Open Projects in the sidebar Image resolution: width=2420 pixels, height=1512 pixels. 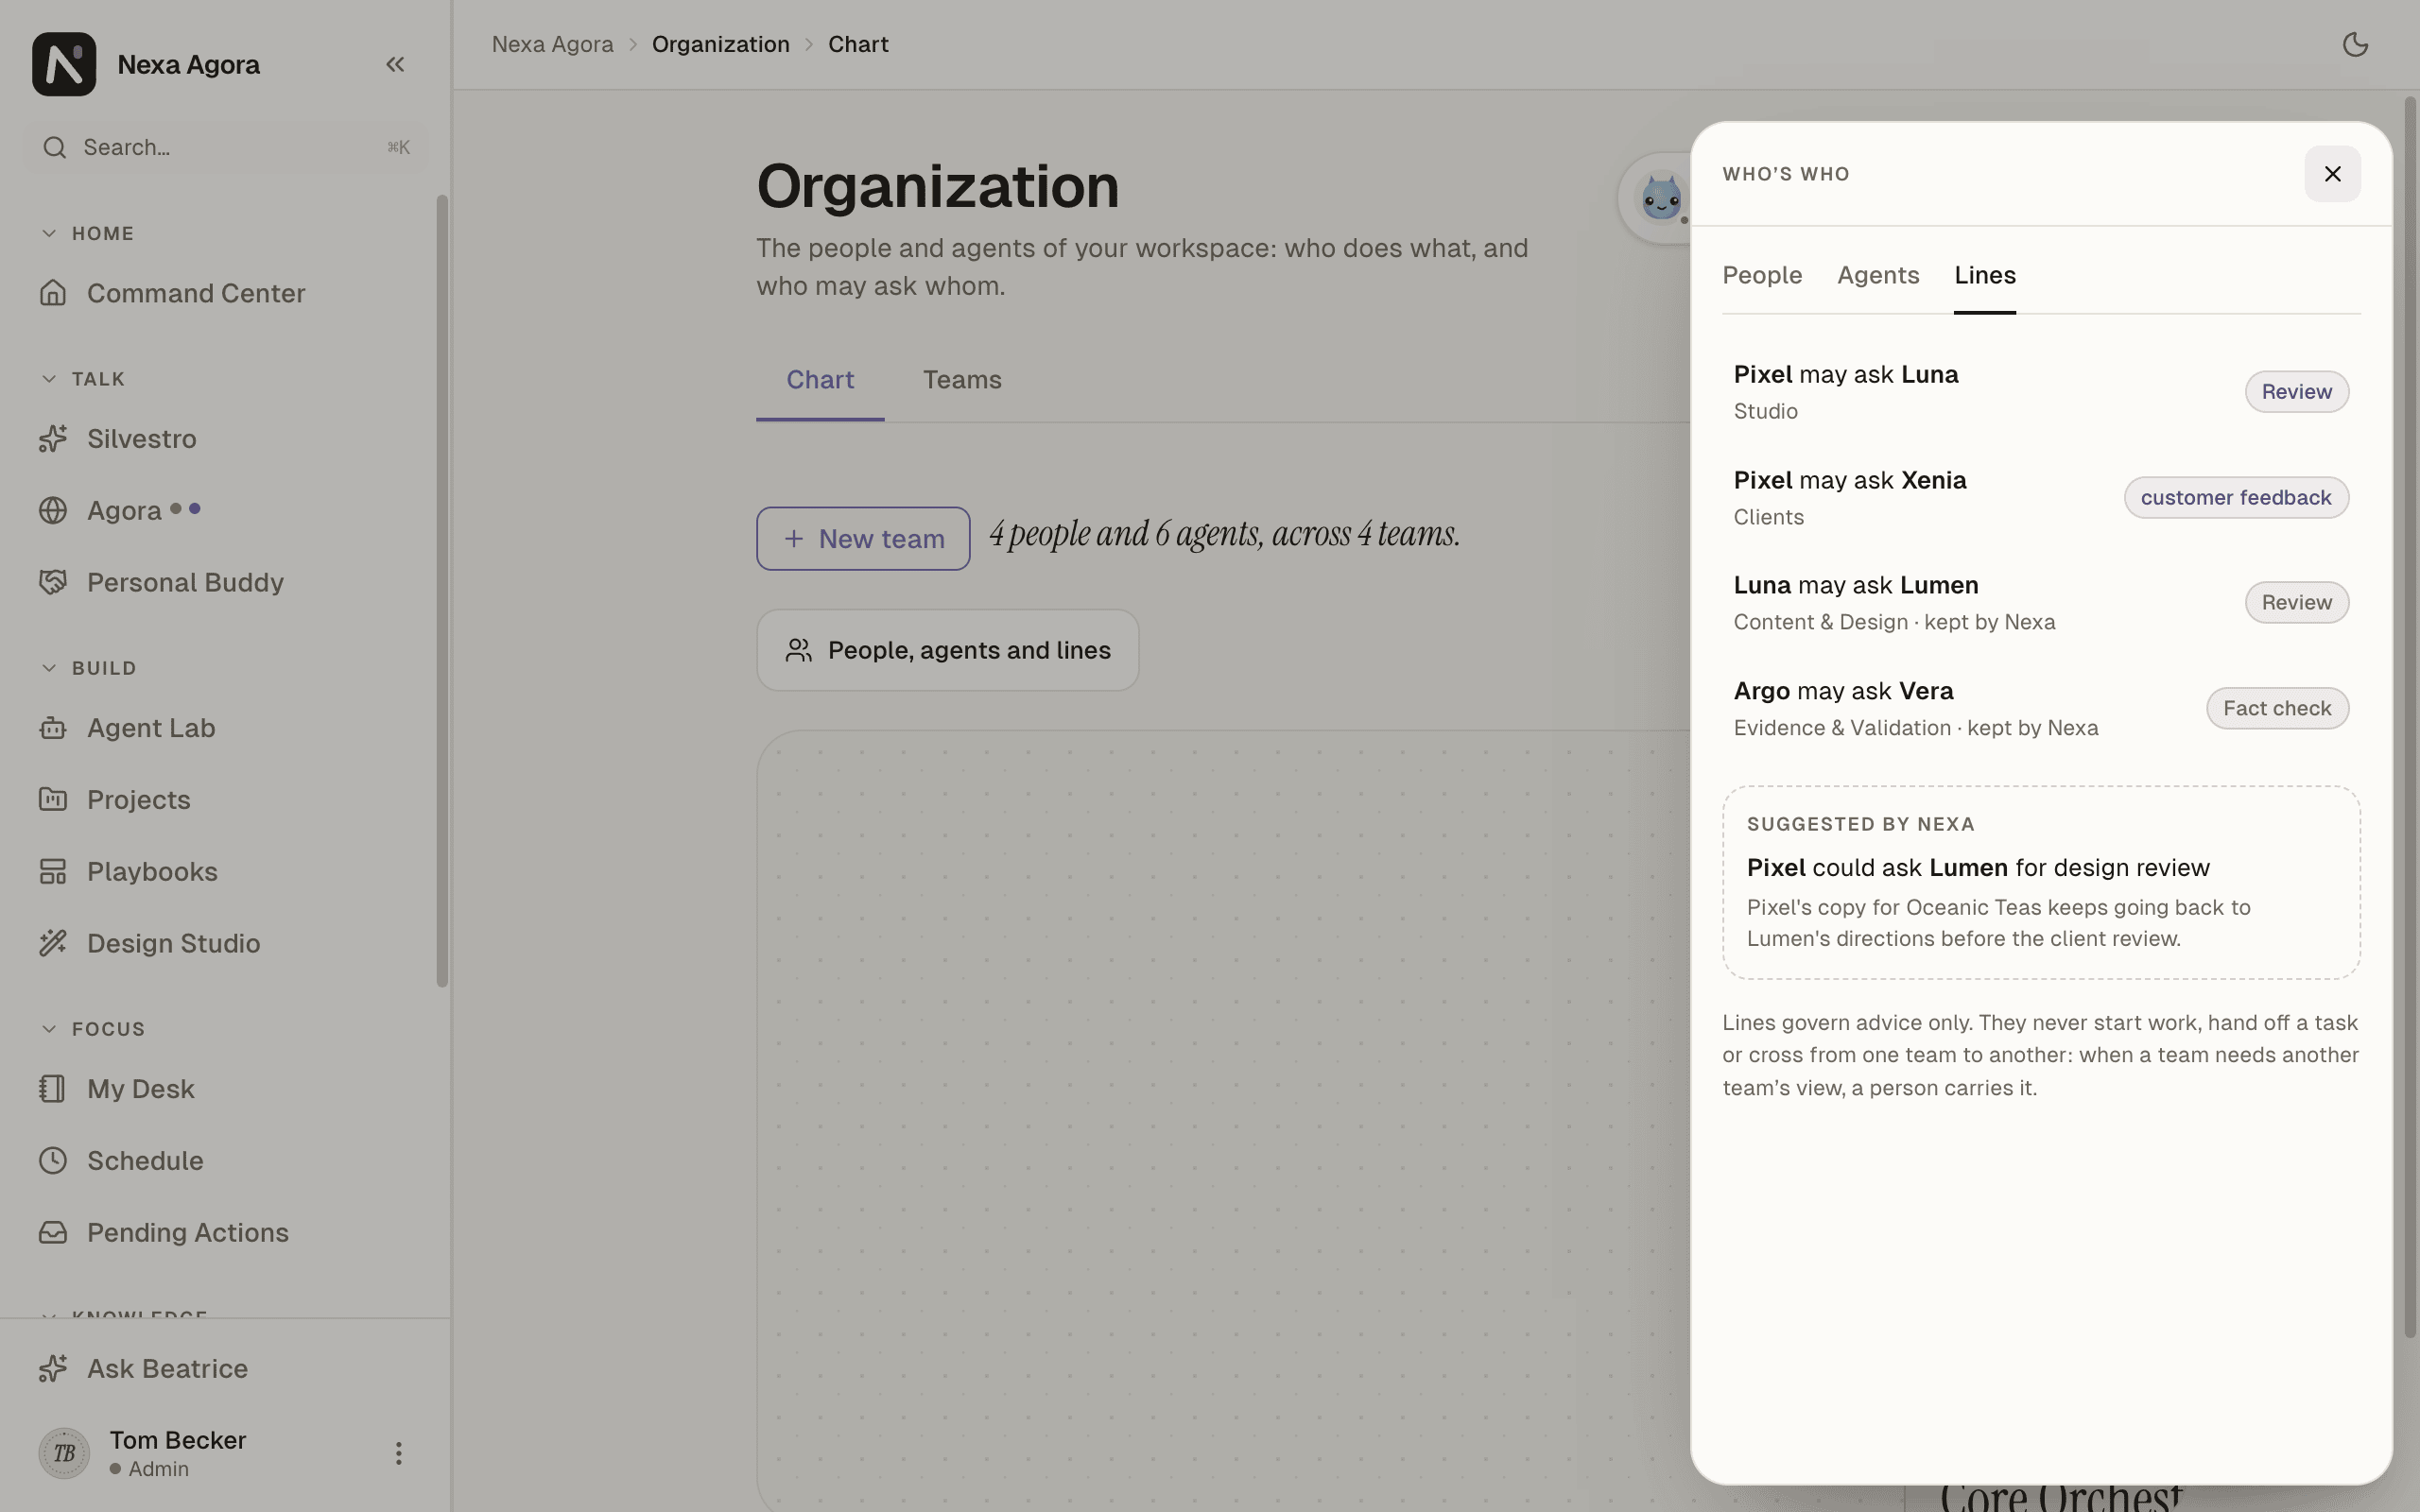[x=225, y=800]
